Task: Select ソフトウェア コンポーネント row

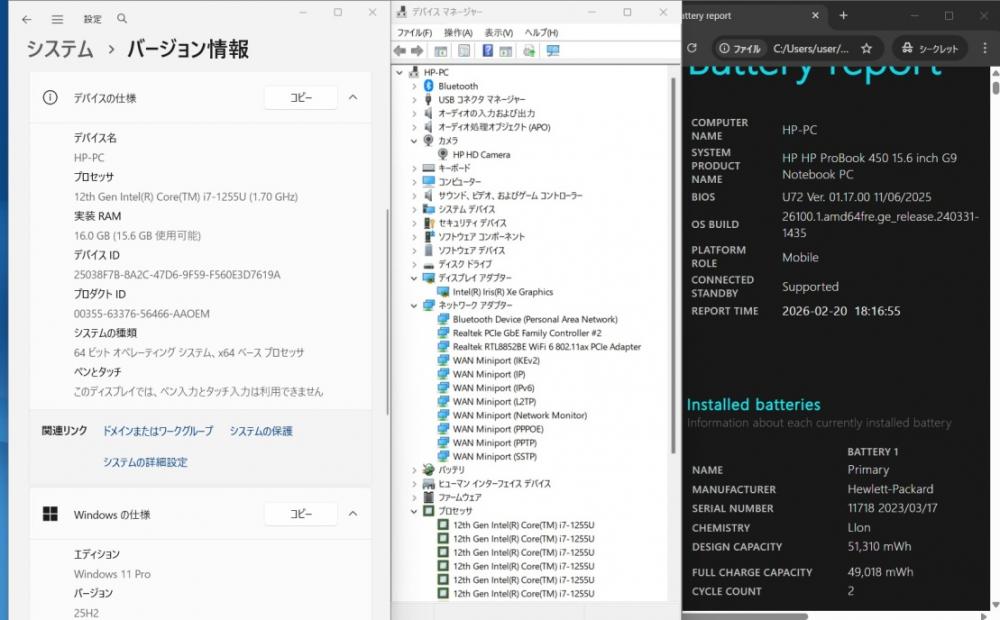Action: pyautogui.click(x=482, y=237)
